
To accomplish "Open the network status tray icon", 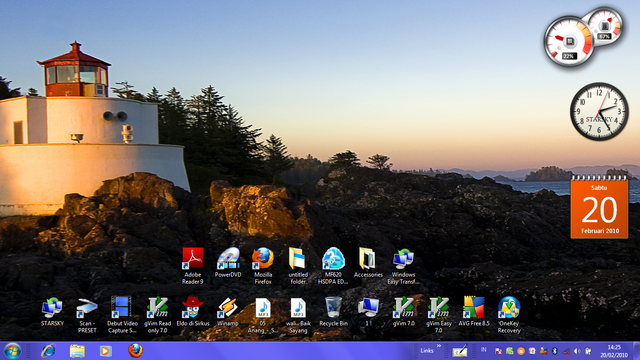I will click(566, 351).
